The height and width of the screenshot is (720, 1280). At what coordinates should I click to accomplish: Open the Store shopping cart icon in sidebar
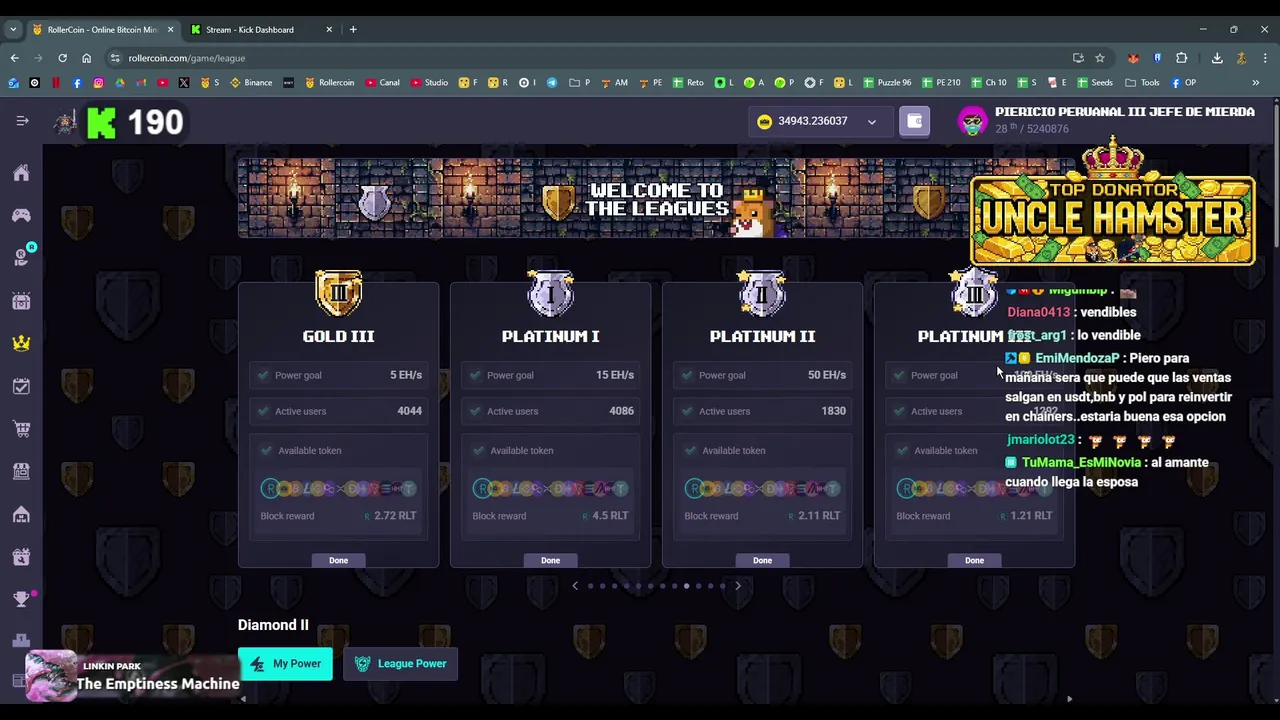[21, 429]
